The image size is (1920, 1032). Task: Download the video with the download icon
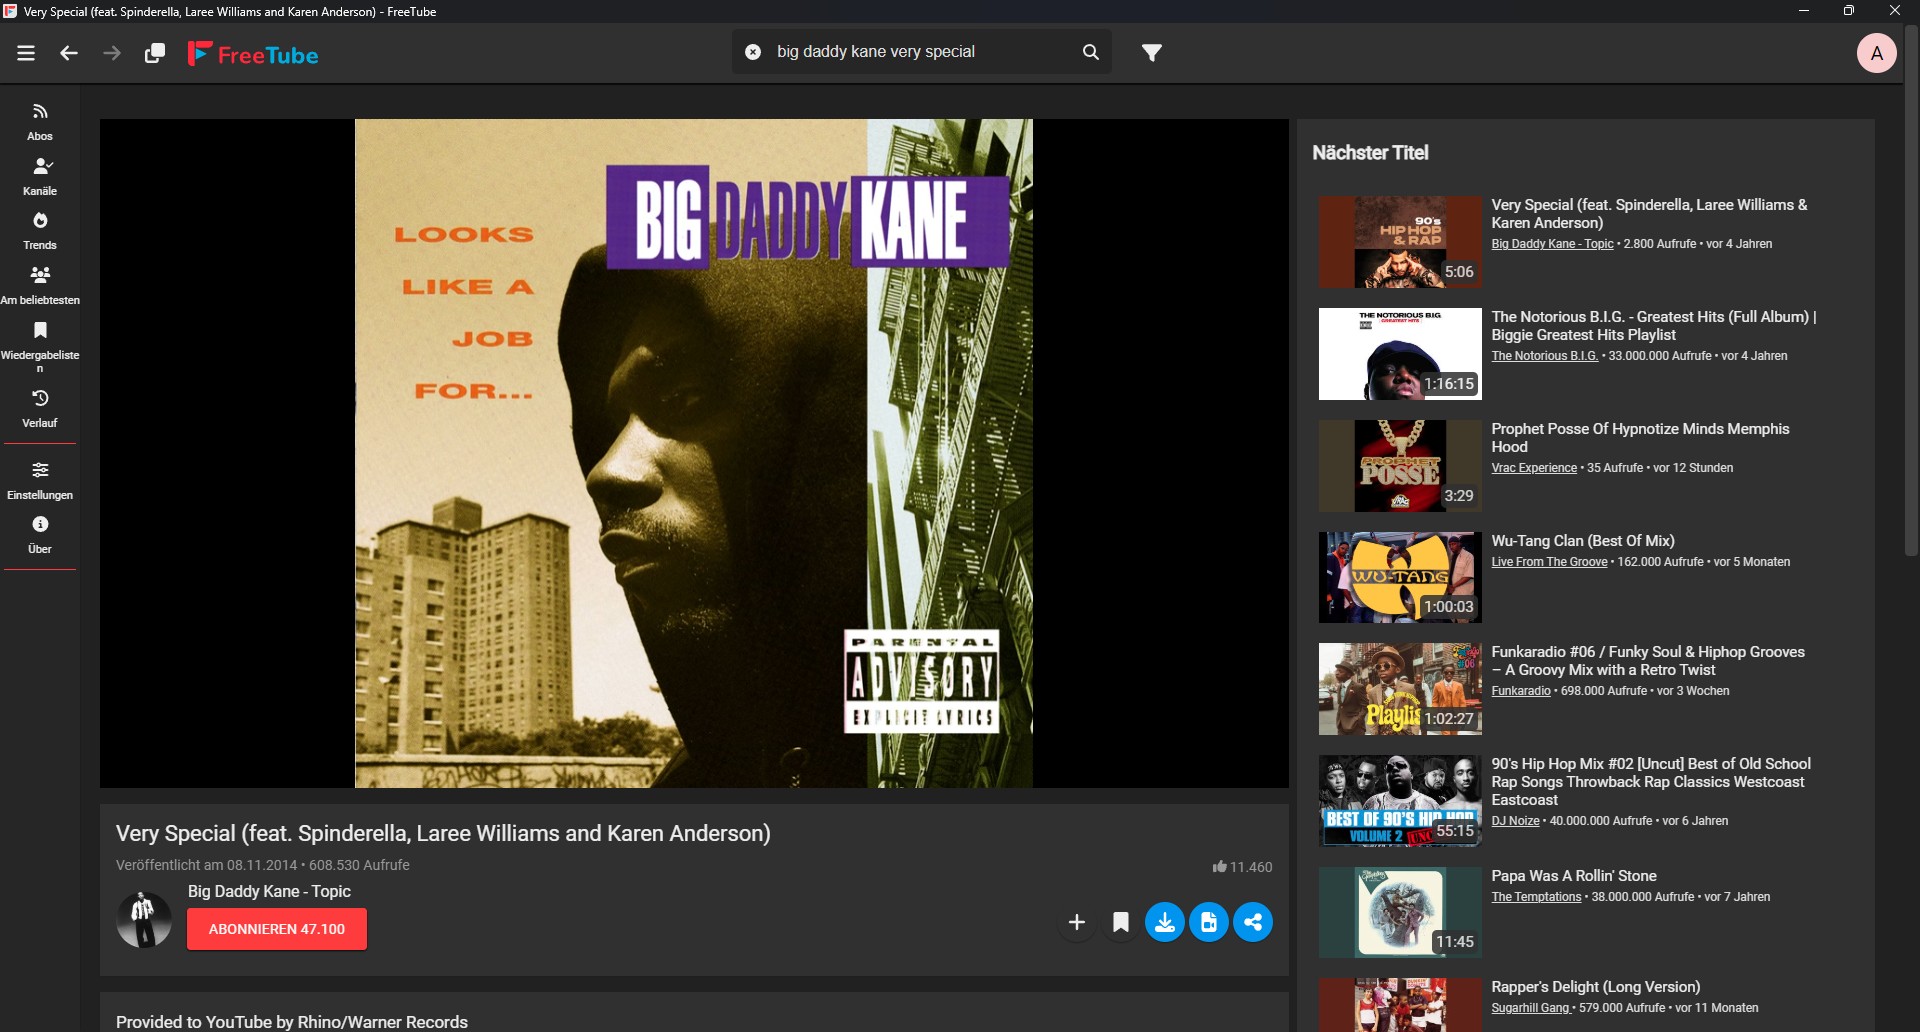click(1165, 922)
